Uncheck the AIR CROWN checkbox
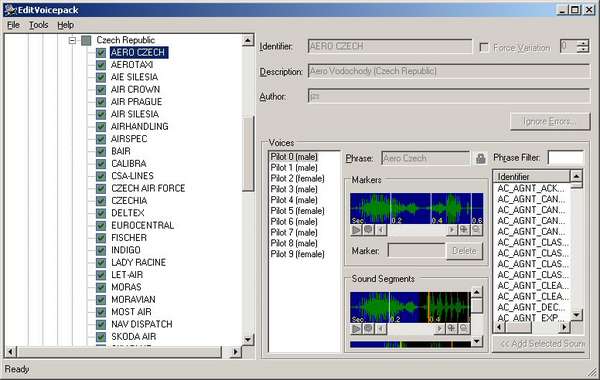600x380 pixels. 101,90
